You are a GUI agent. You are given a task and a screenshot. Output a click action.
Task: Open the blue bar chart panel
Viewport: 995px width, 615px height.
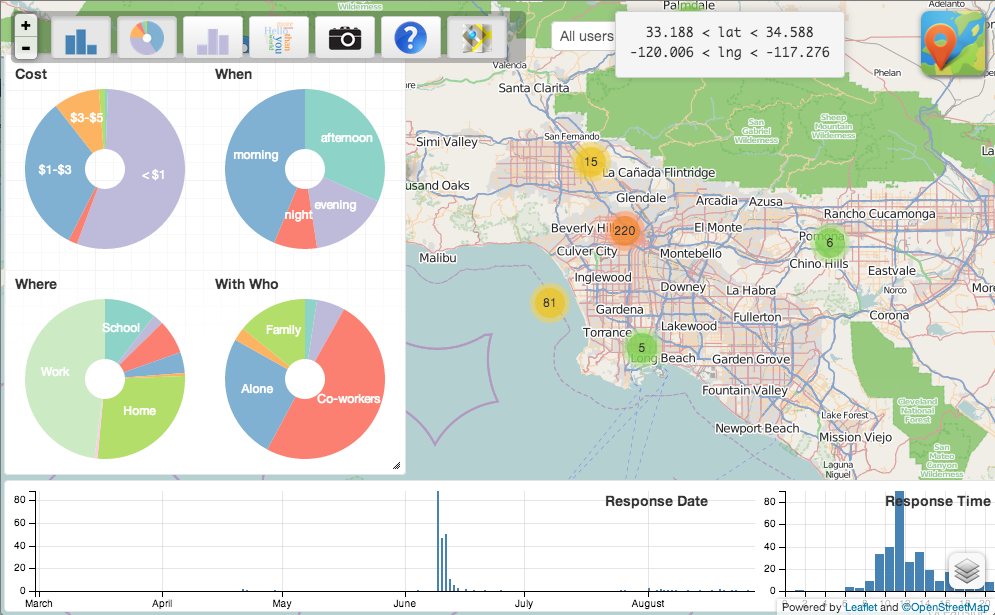[x=81, y=38]
